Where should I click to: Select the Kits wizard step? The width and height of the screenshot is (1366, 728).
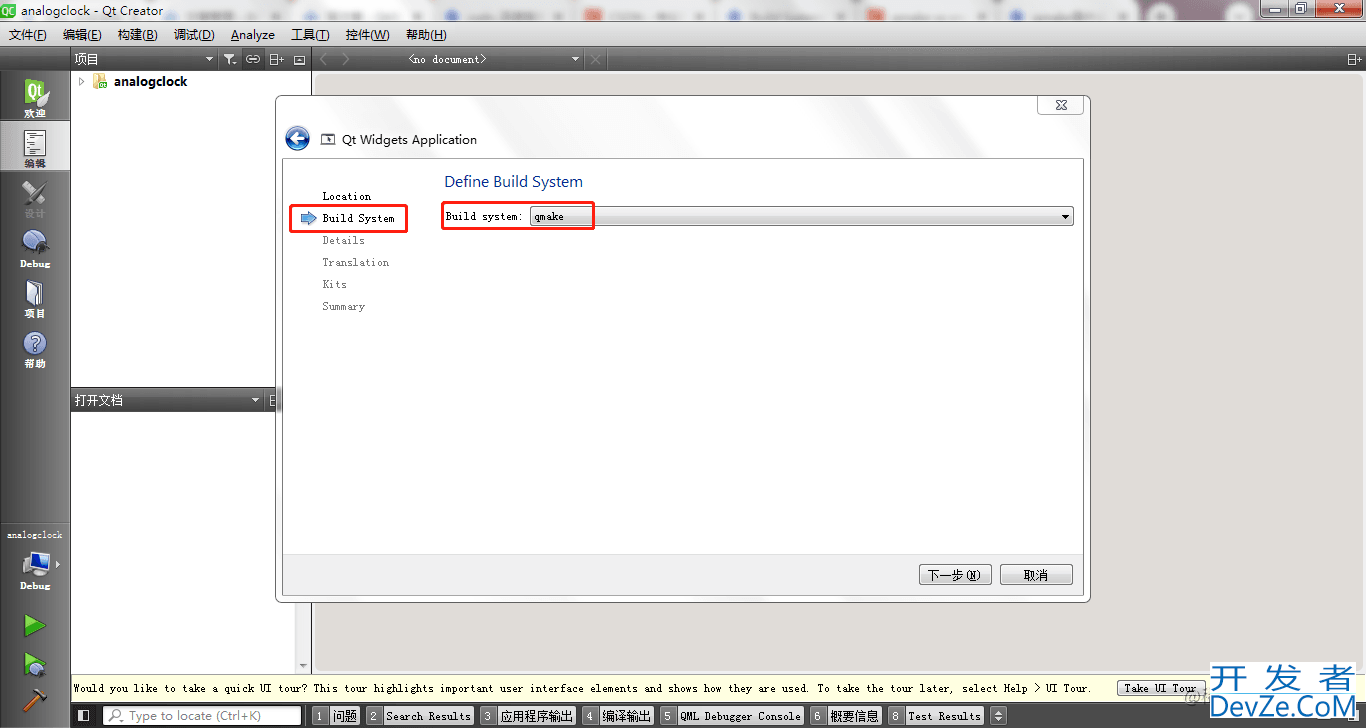[334, 284]
